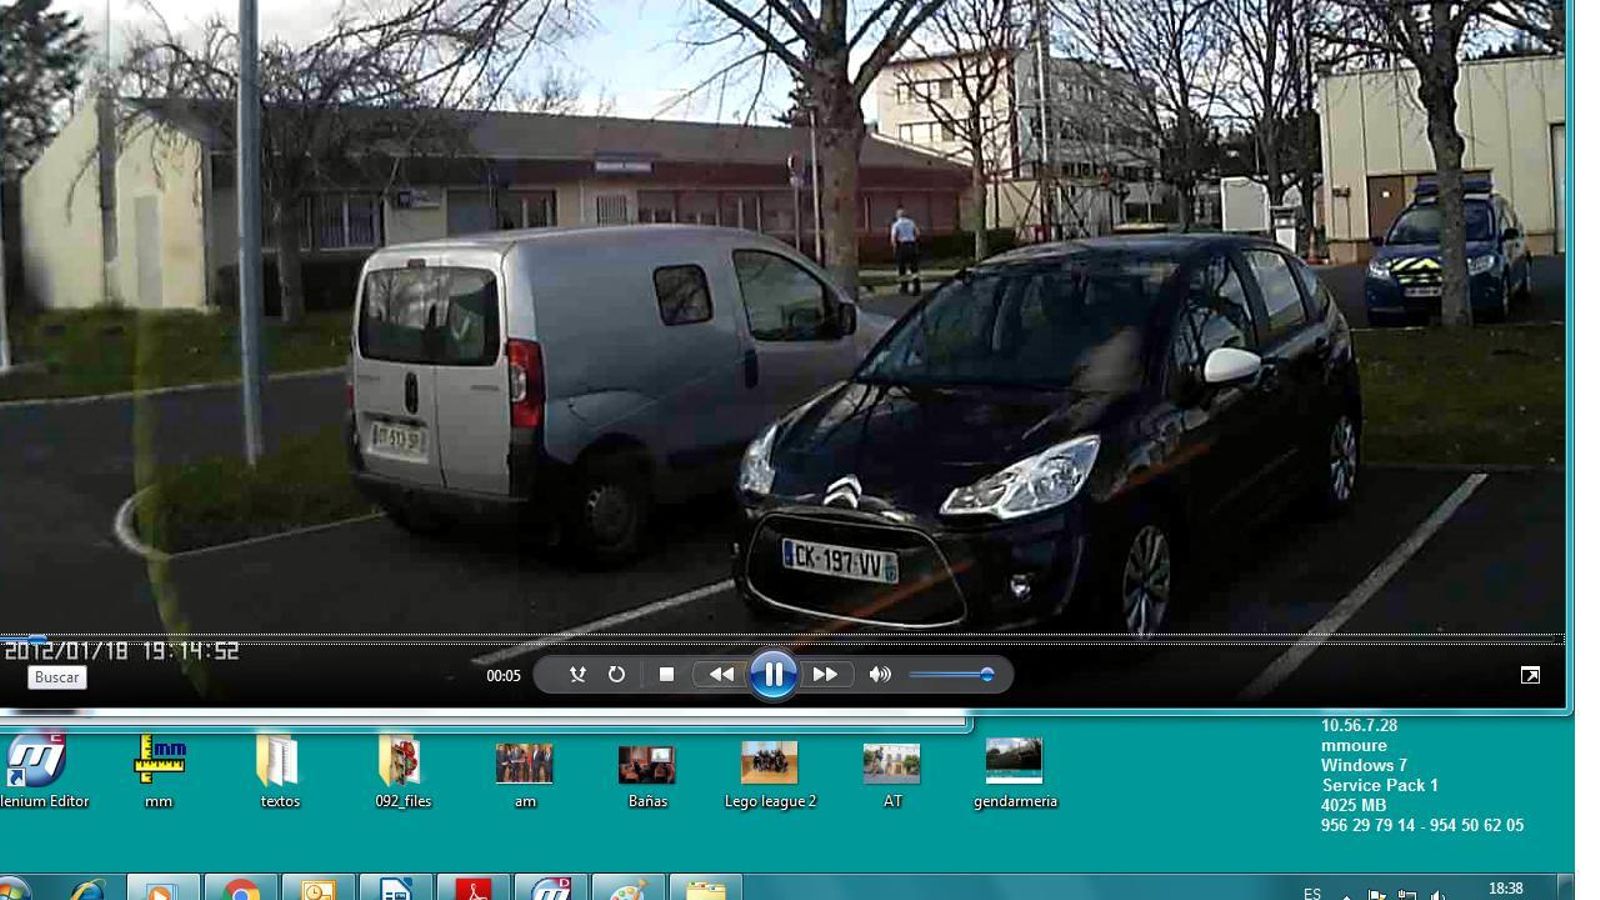The width and height of the screenshot is (1600, 900).
Task: Select the Lego league 2 desktop icon
Action: click(x=769, y=763)
